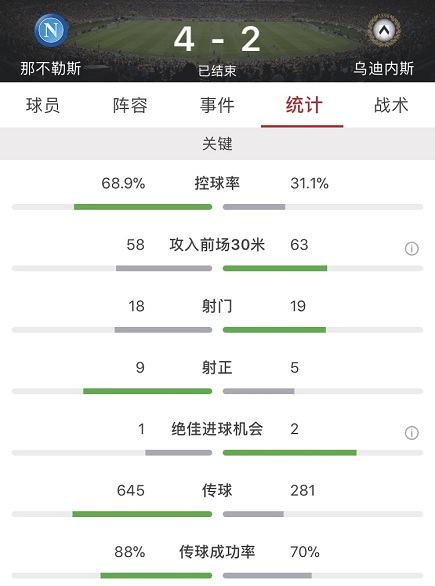
Task: Click Napoli's green 传球 passes bar
Action: [142, 514]
